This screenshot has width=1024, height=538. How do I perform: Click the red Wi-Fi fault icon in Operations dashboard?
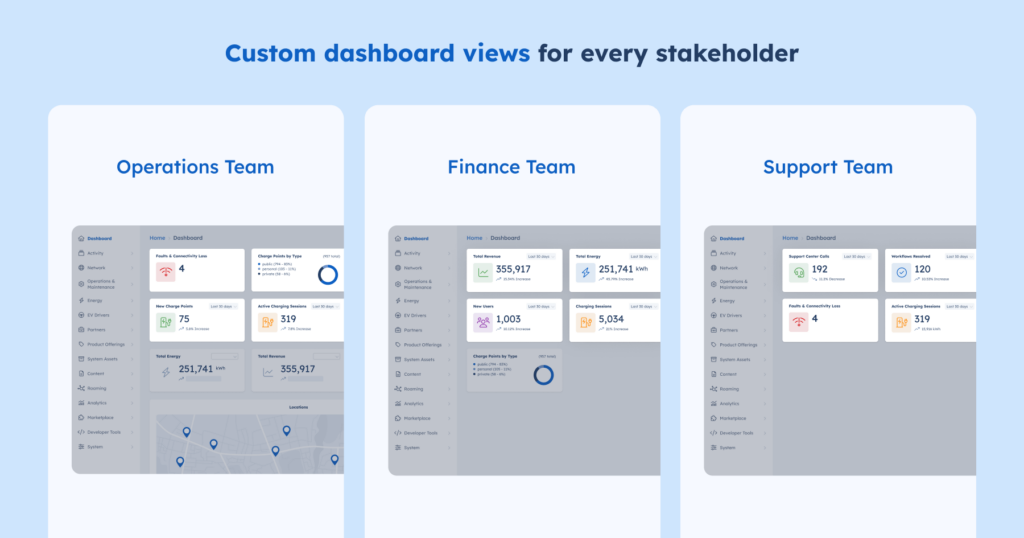tap(166, 272)
